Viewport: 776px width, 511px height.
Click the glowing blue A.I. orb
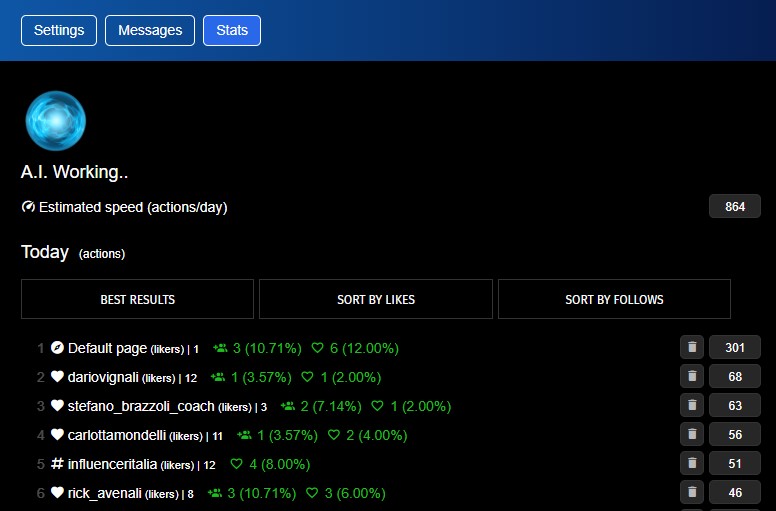pos(55,120)
